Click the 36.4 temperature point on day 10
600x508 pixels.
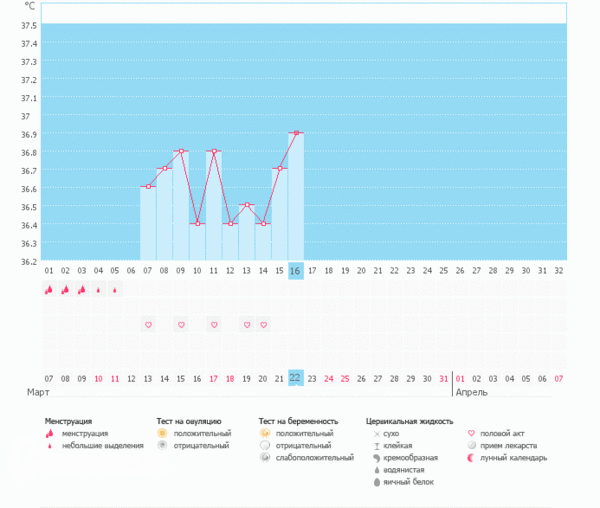pyautogui.click(x=197, y=223)
